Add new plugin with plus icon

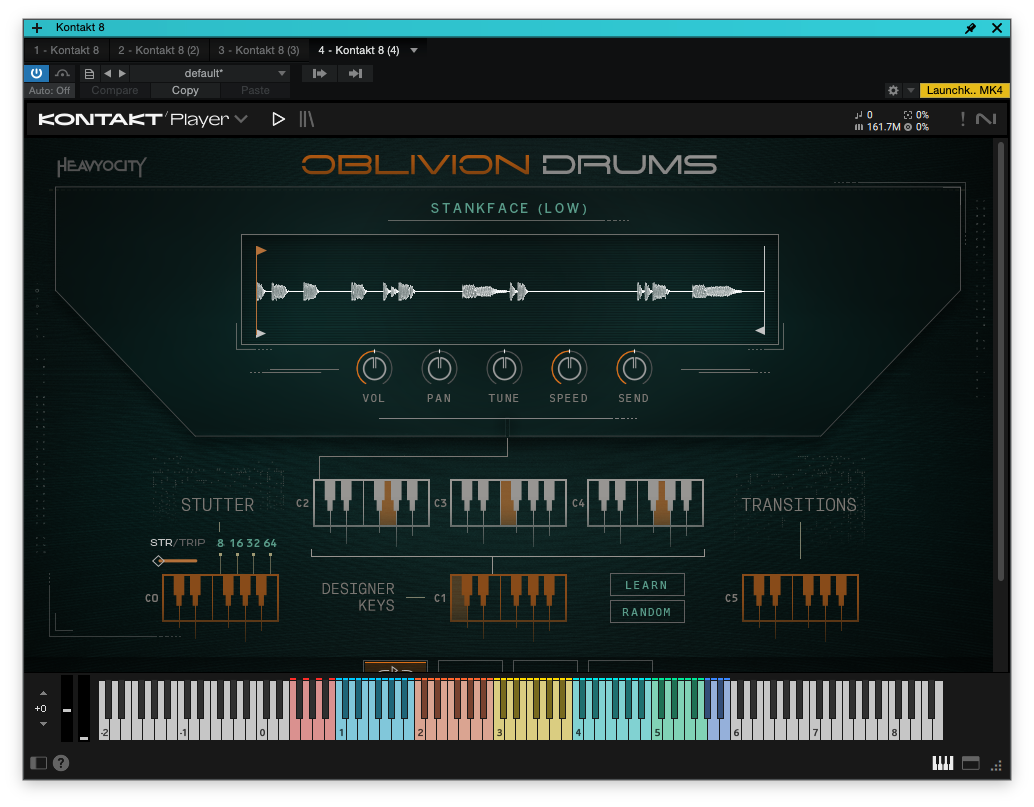click(x=37, y=28)
